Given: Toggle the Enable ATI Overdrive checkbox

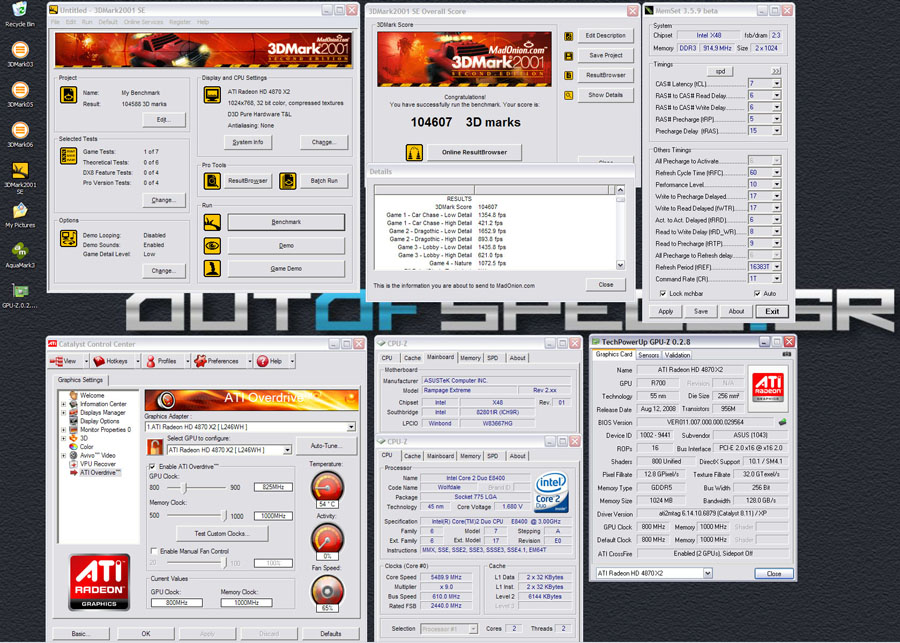Looking at the screenshot, I should [x=152, y=467].
